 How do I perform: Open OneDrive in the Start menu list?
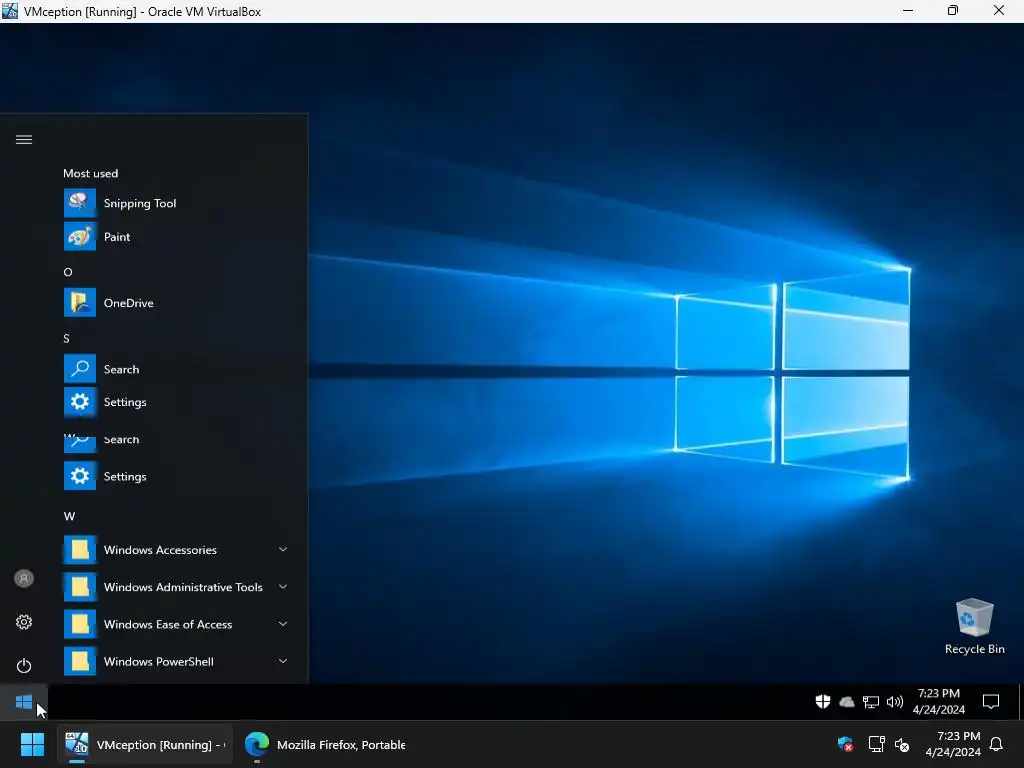[176, 303]
